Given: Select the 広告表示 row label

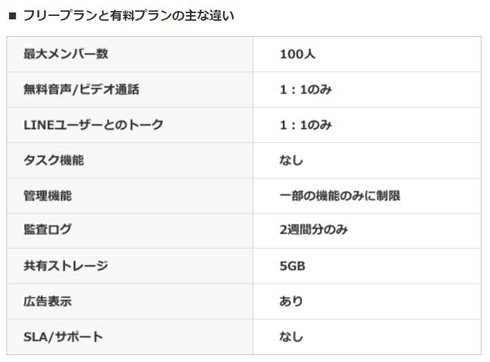Looking at the screenshot, I should [48, 301].
